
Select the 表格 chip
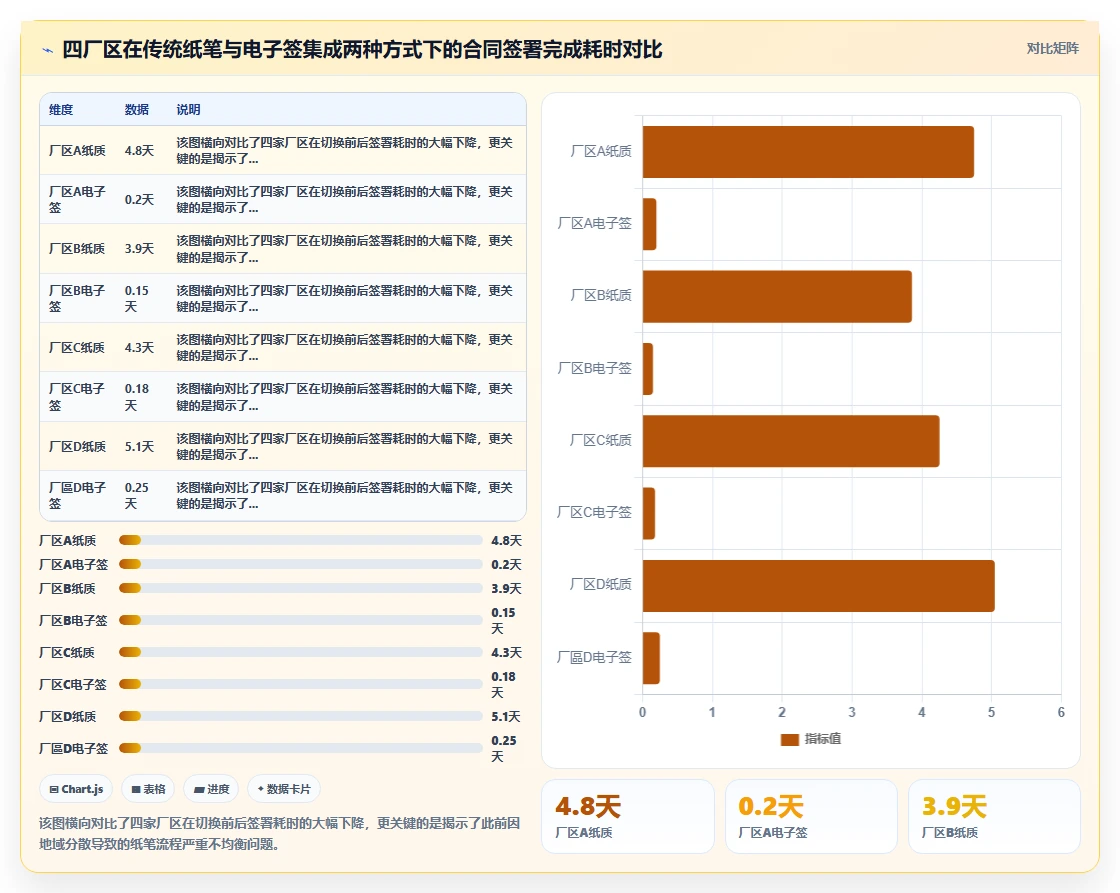click(148, 789)
